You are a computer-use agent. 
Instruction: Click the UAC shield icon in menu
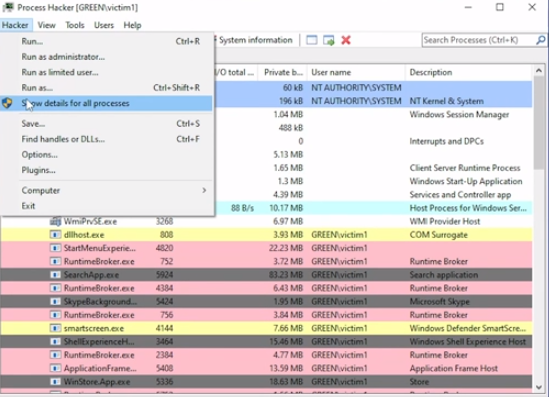tap(7, 103)
